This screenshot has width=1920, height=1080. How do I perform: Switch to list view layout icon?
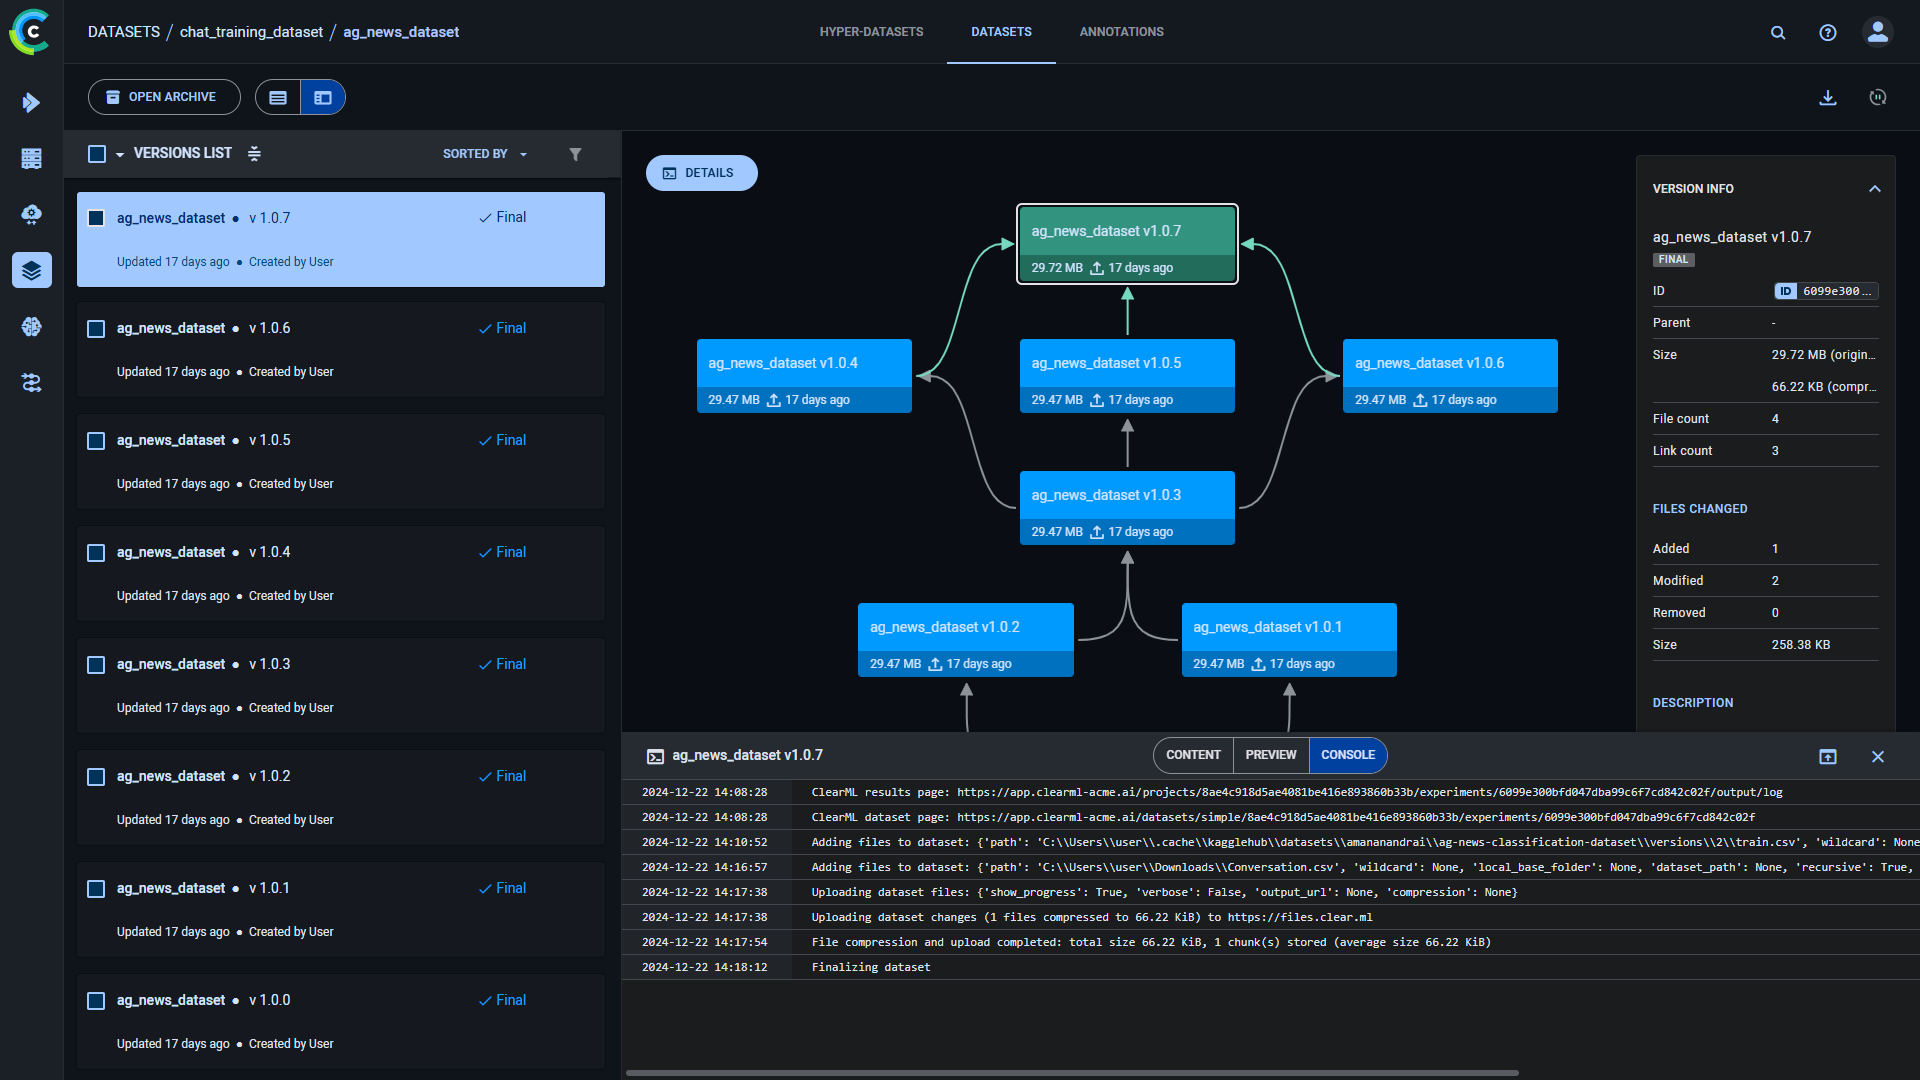(278, 97)
